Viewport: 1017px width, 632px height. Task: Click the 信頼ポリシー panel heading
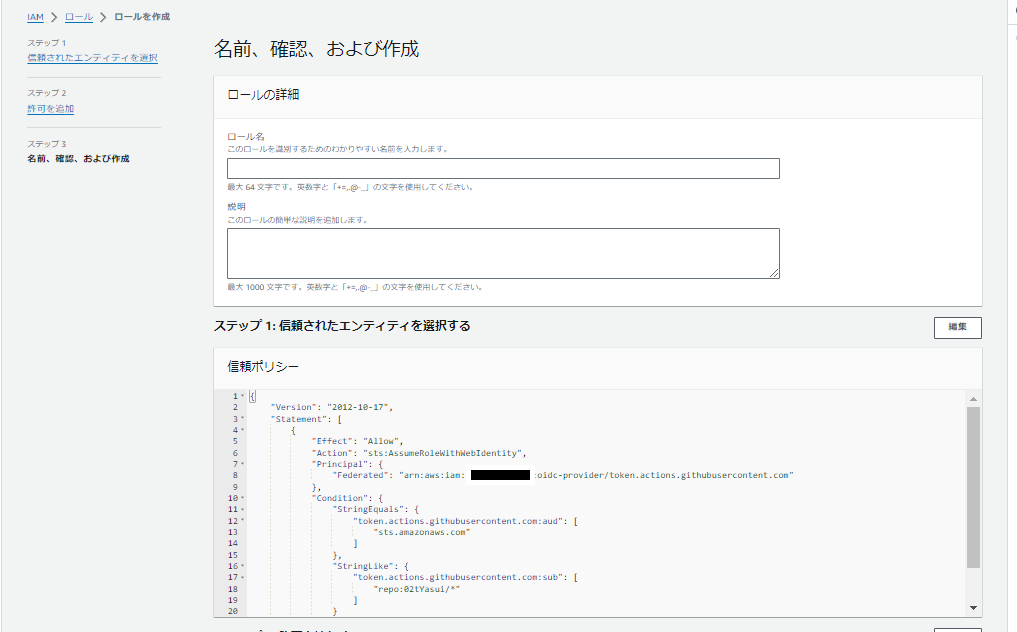(263, 367)
